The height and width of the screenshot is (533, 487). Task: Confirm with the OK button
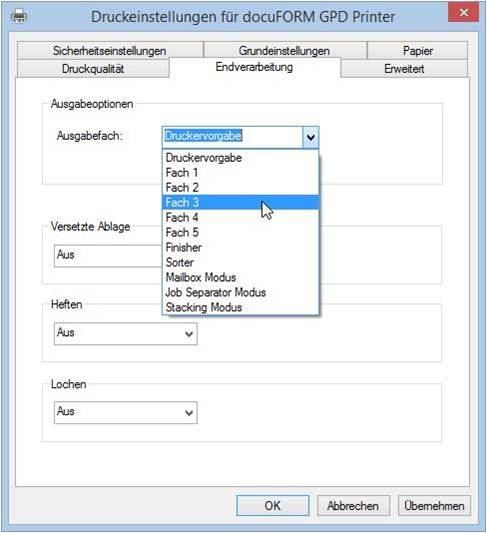pos(273,505)
